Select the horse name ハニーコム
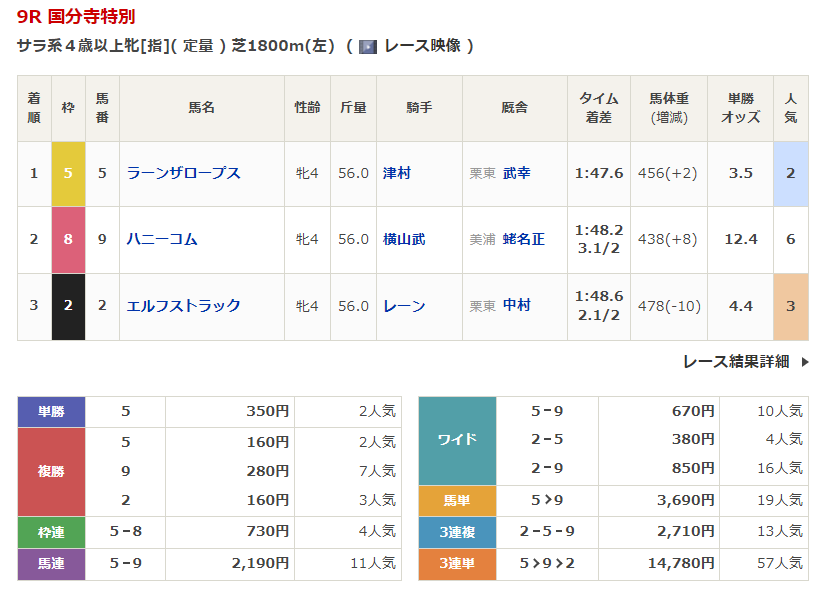The image size is (825, 589). [x=162, y=239]
